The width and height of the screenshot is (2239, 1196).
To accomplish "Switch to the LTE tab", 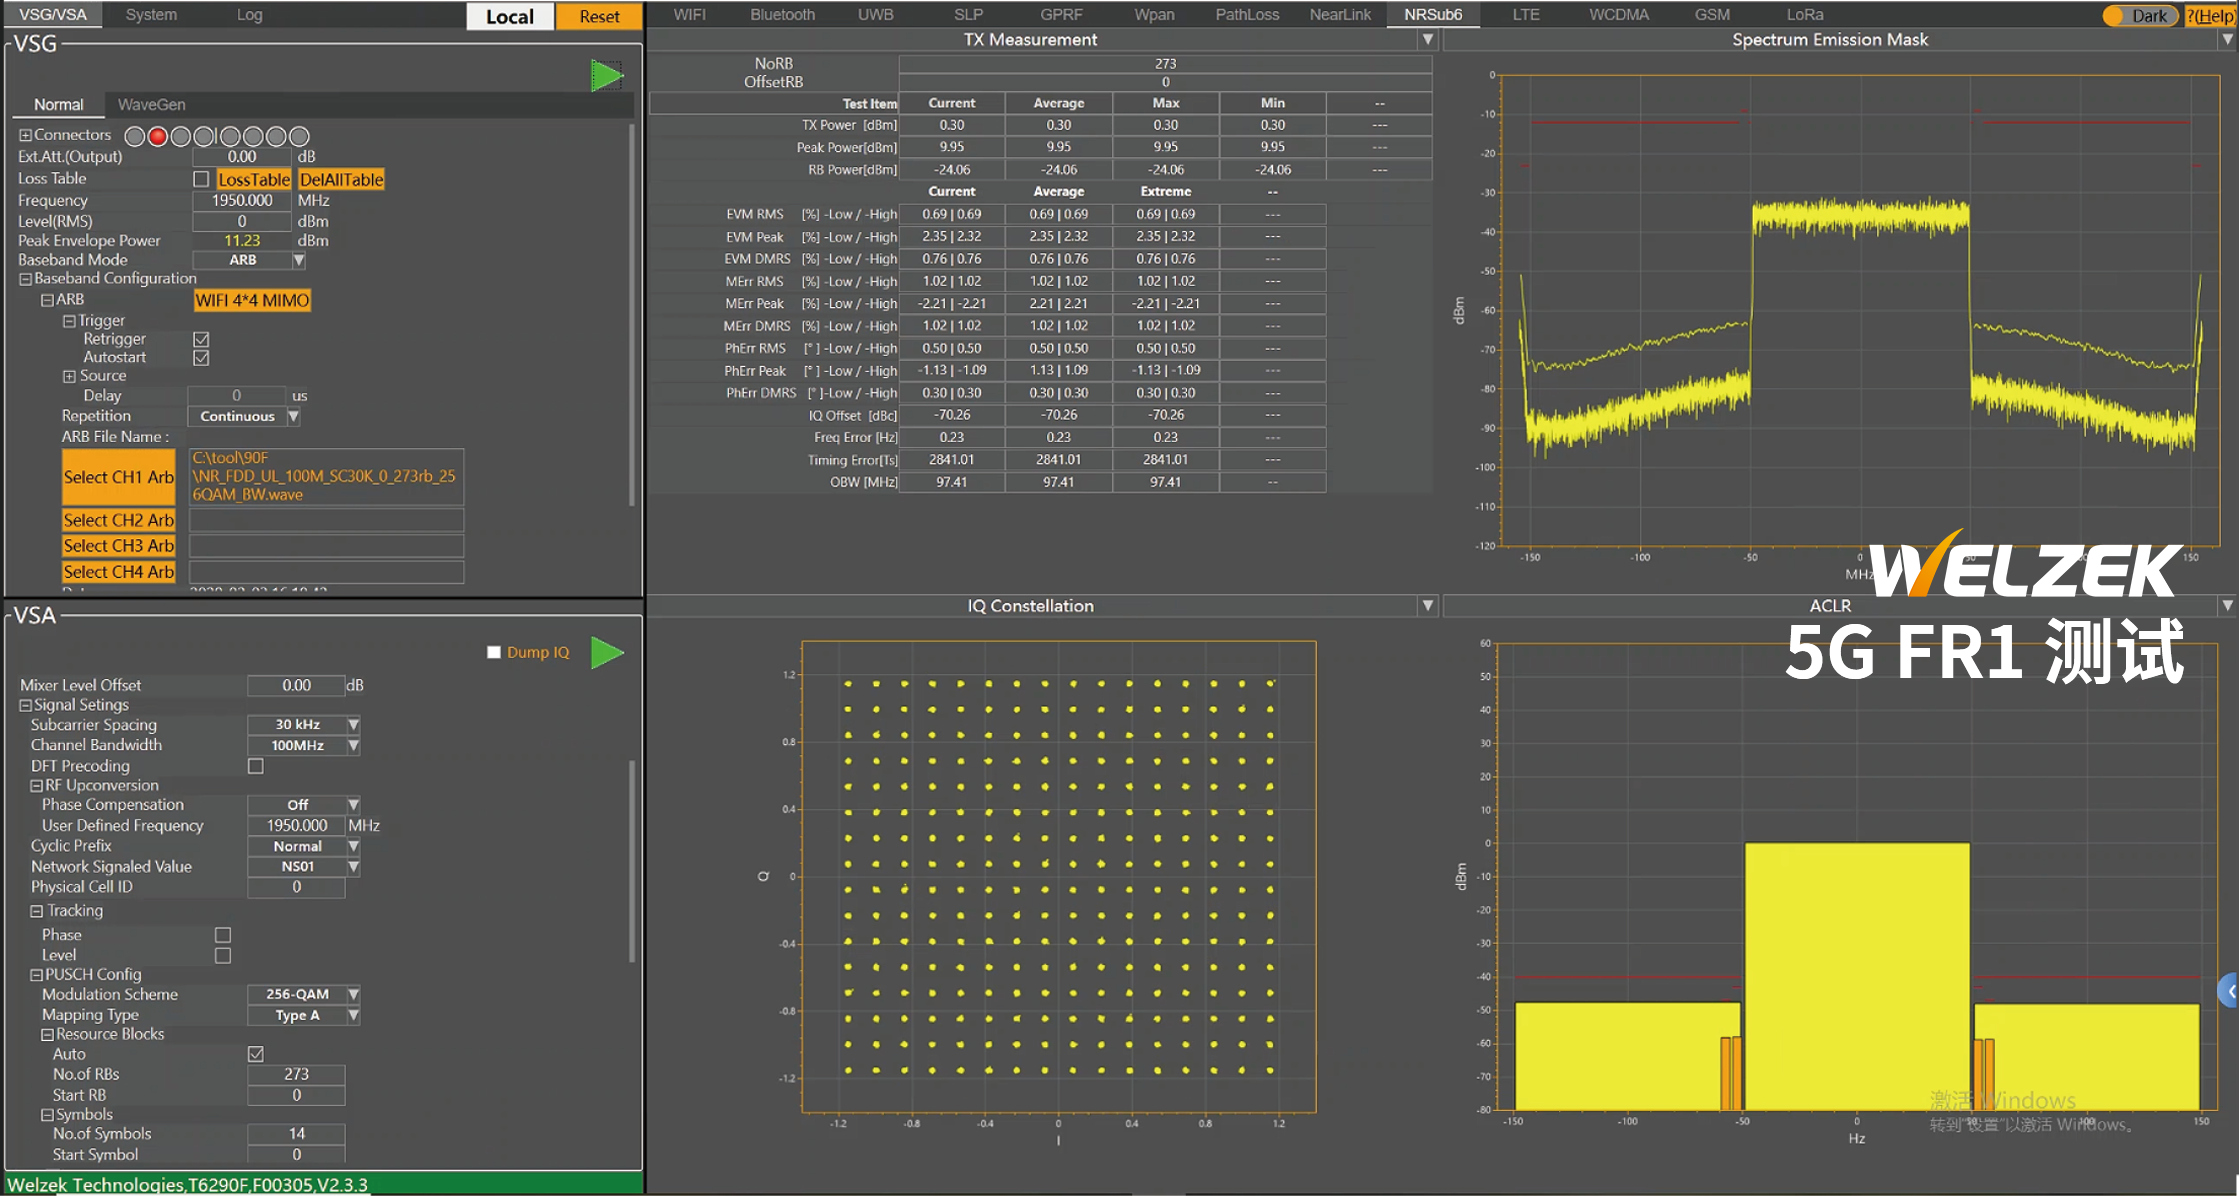I will (x=1525, y=15).
